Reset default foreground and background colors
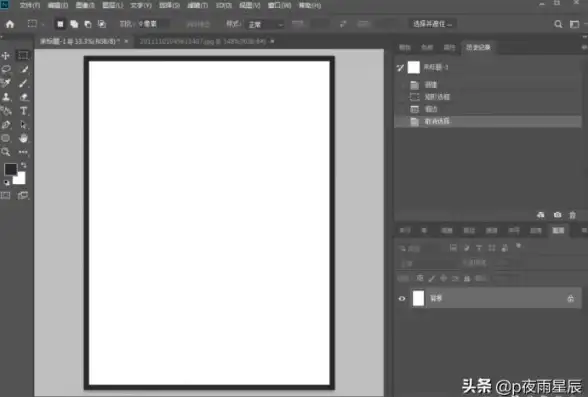This screenshot has width=588, height=397. (6, 183)
